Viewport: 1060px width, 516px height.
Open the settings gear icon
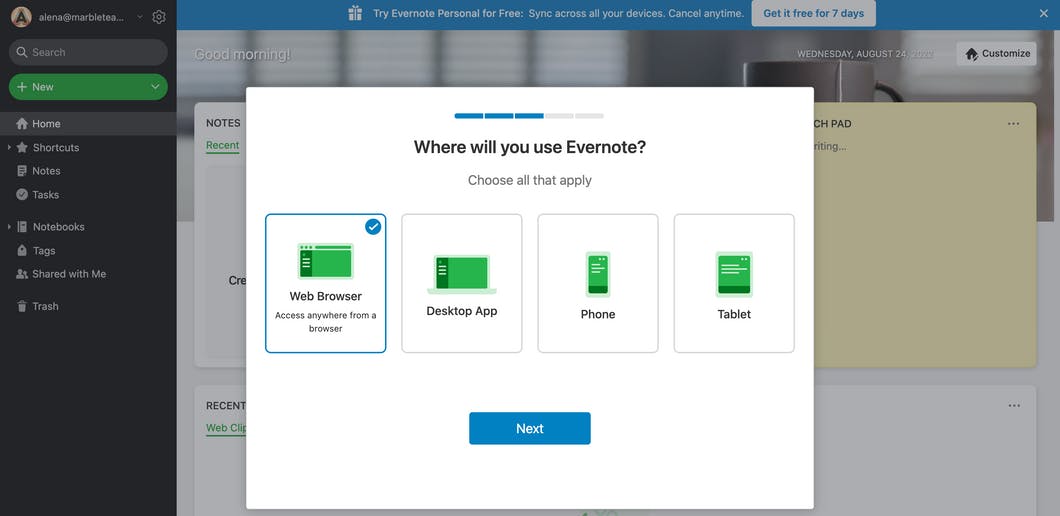[159, 17]
